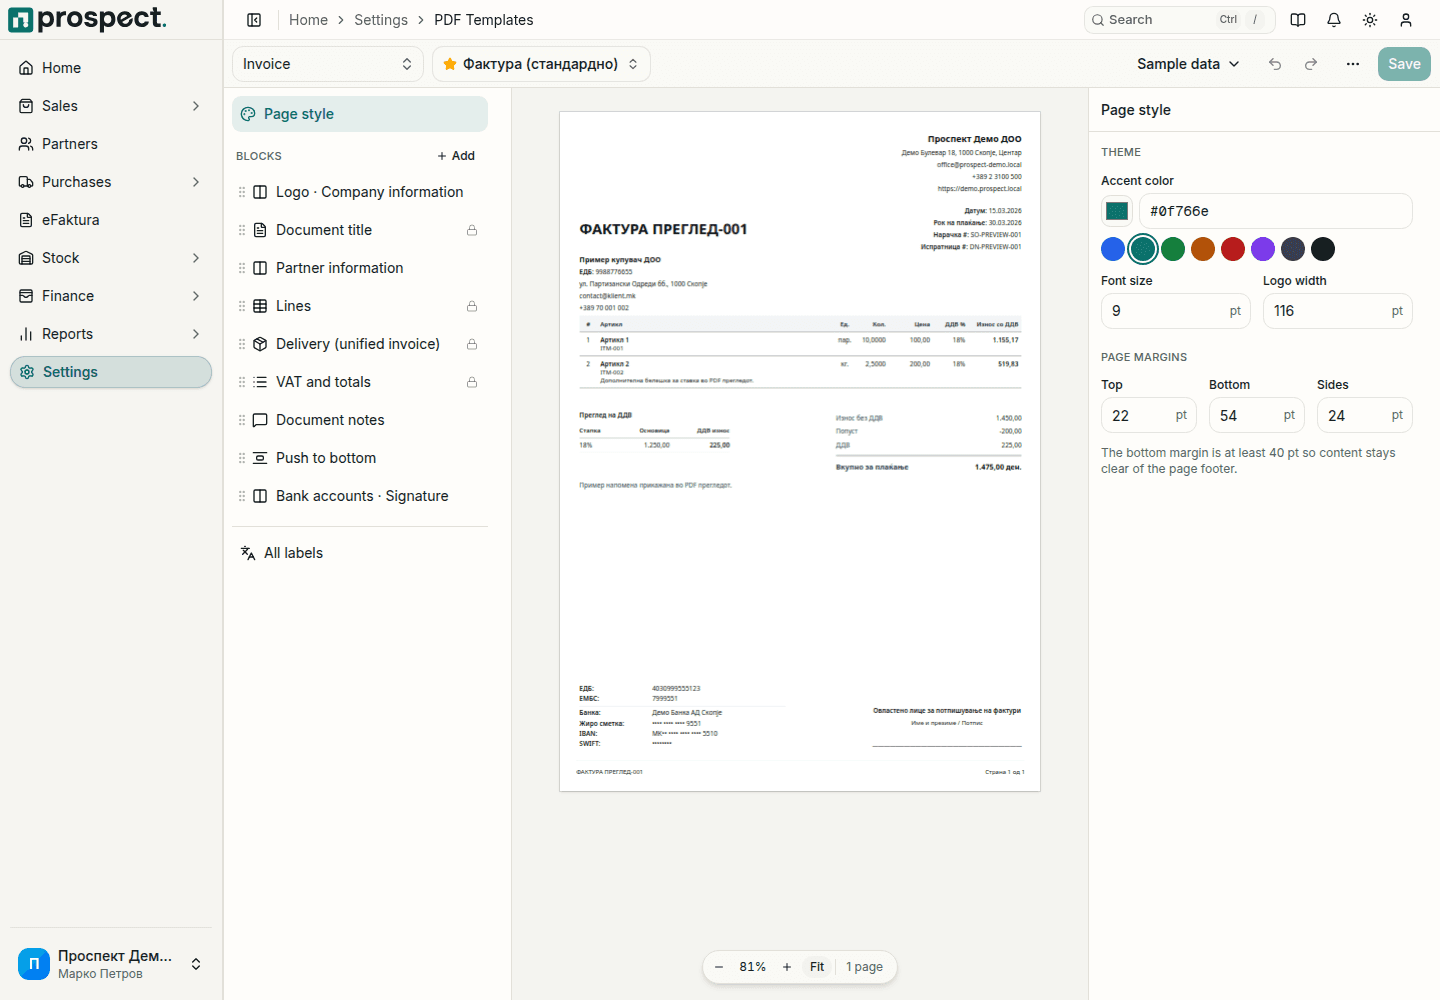Screen dimensions: 1440x1000
Task: Expand the Finance menu
Action: coord(111,296)
